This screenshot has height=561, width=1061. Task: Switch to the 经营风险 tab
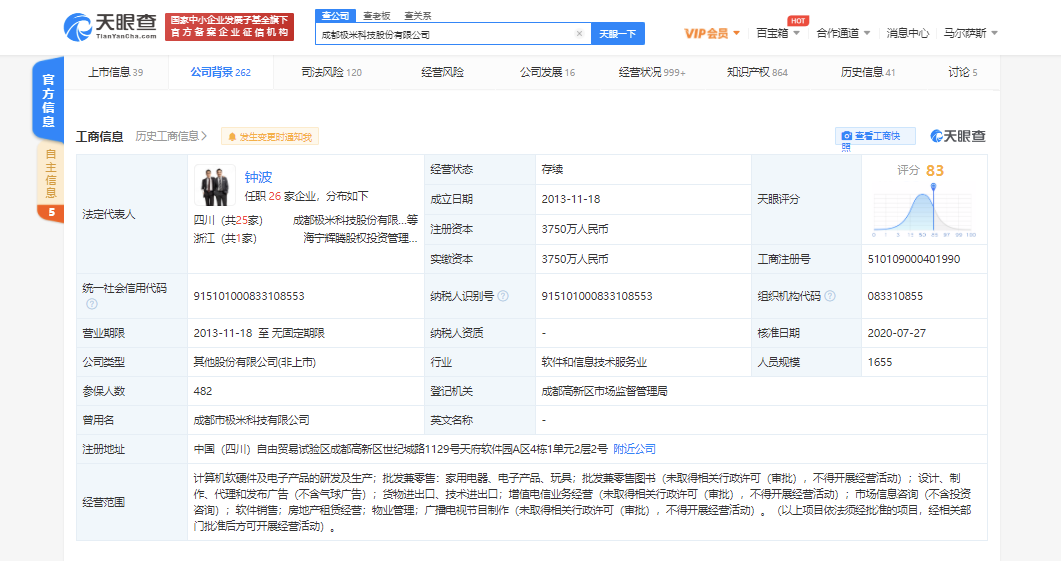[443, 72]
